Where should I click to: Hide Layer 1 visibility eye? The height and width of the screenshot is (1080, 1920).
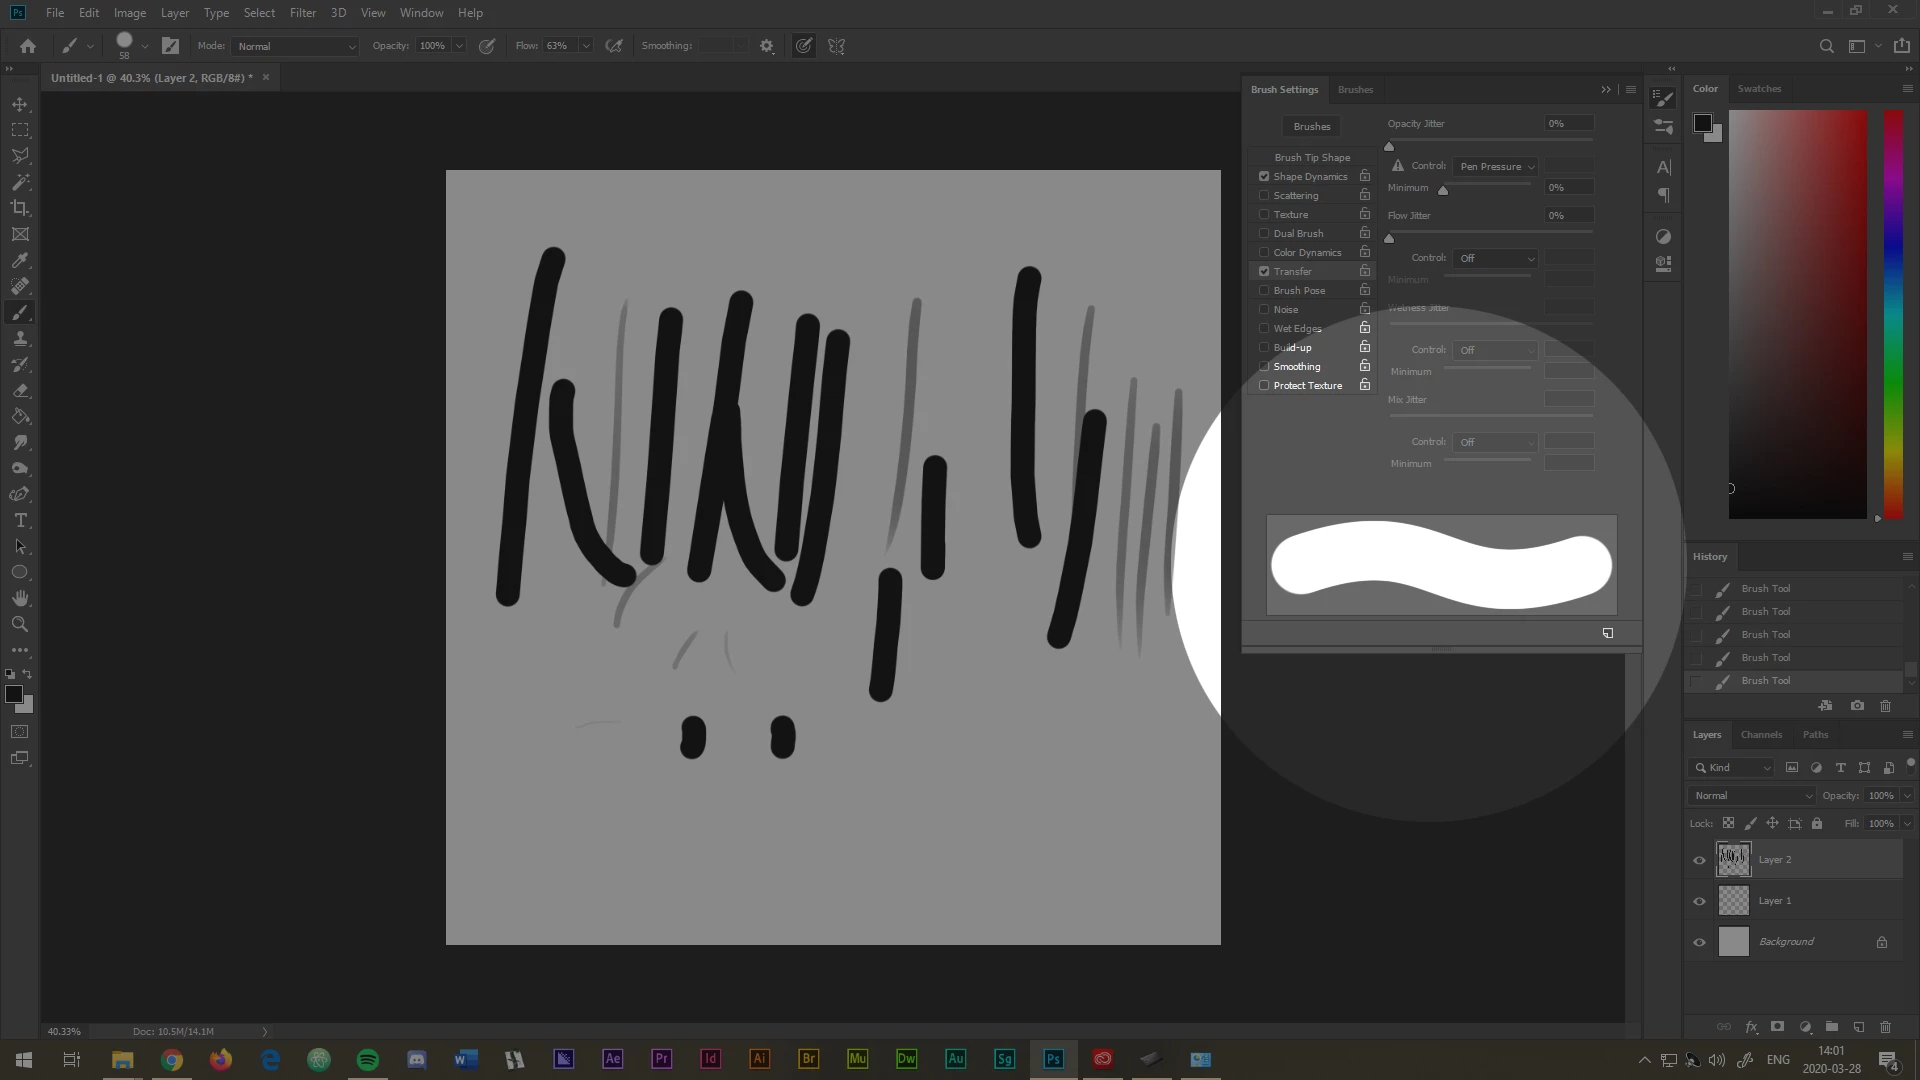coord(1699,901)
